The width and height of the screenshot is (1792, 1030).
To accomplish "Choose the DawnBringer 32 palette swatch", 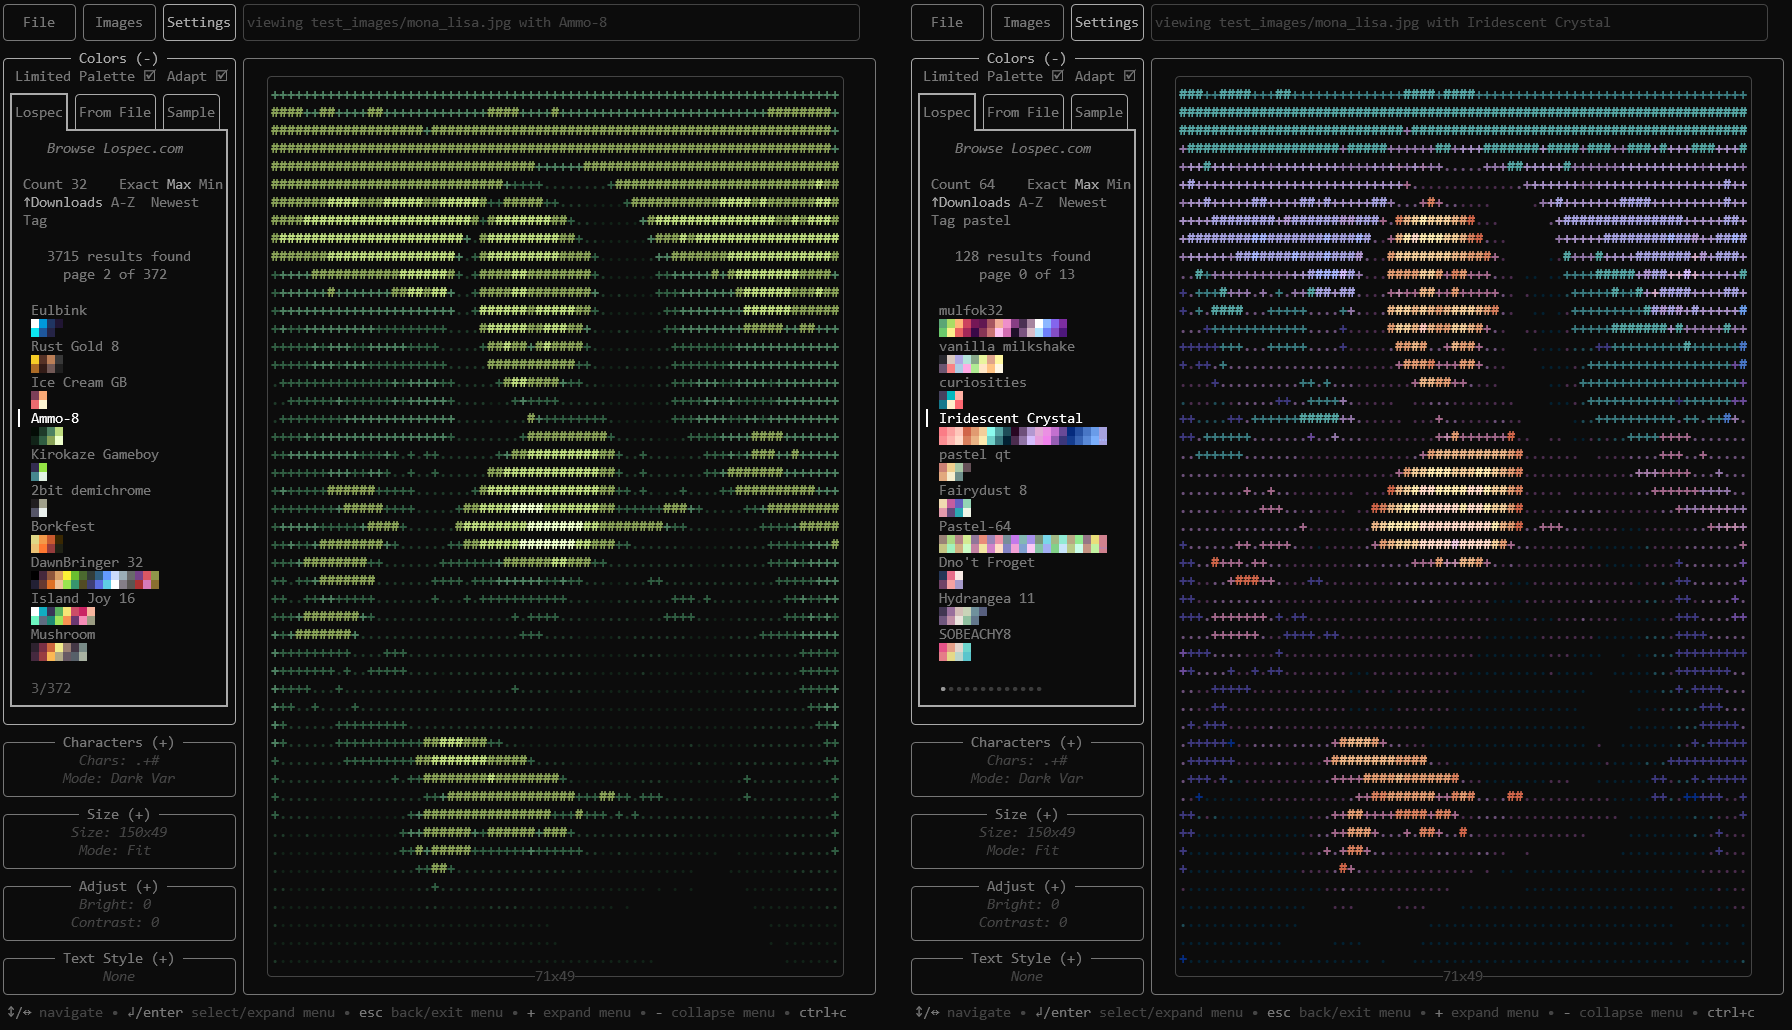I will [x=95, y=580].
